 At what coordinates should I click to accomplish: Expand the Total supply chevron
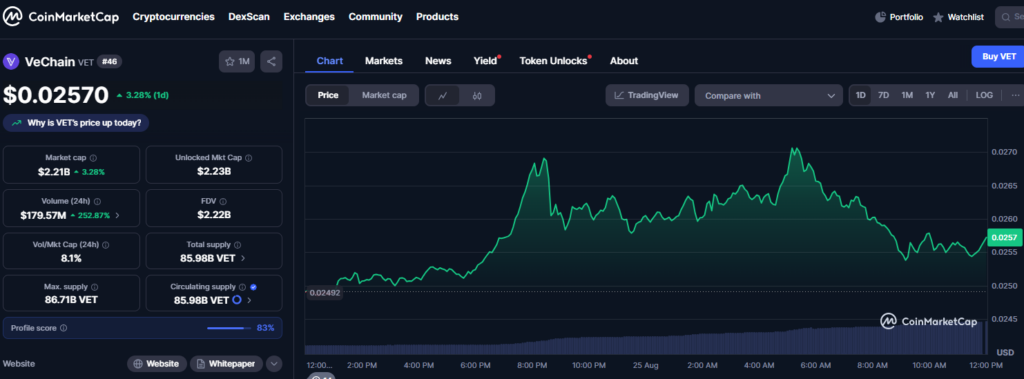coord(243,258)
